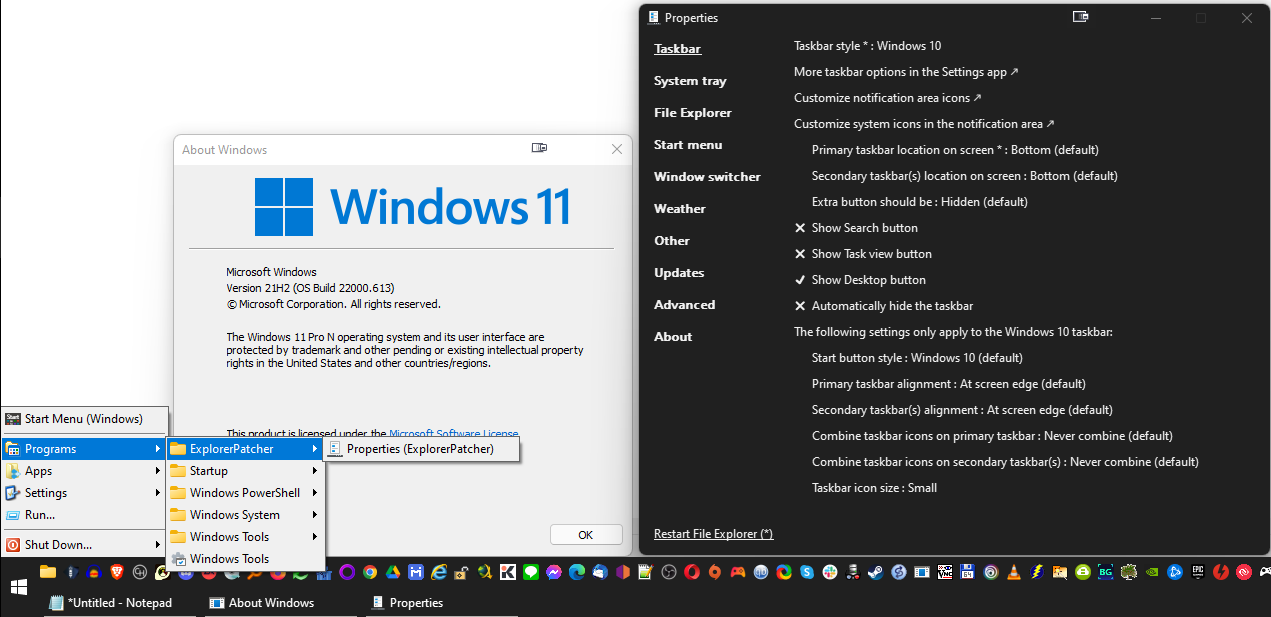Switch to System tray section
Image resolution: width=1271 pixels, height=617 pixels.
pyautogui.click(x=690, y=81)
